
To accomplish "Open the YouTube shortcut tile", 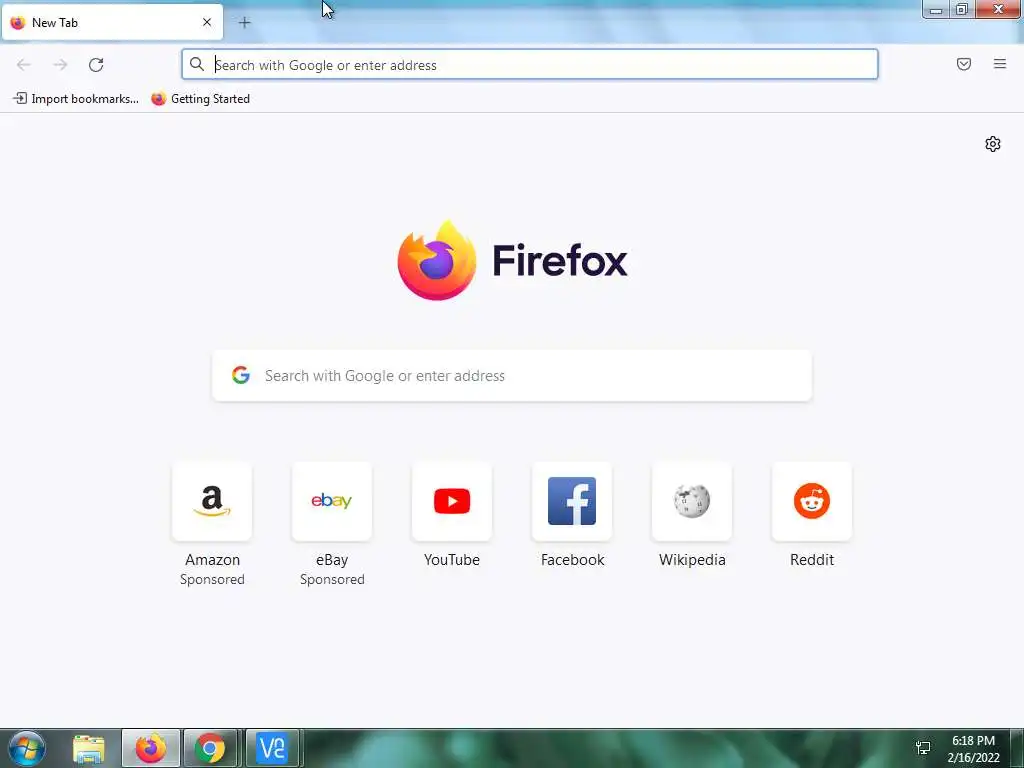I will (x=452, y=502).
